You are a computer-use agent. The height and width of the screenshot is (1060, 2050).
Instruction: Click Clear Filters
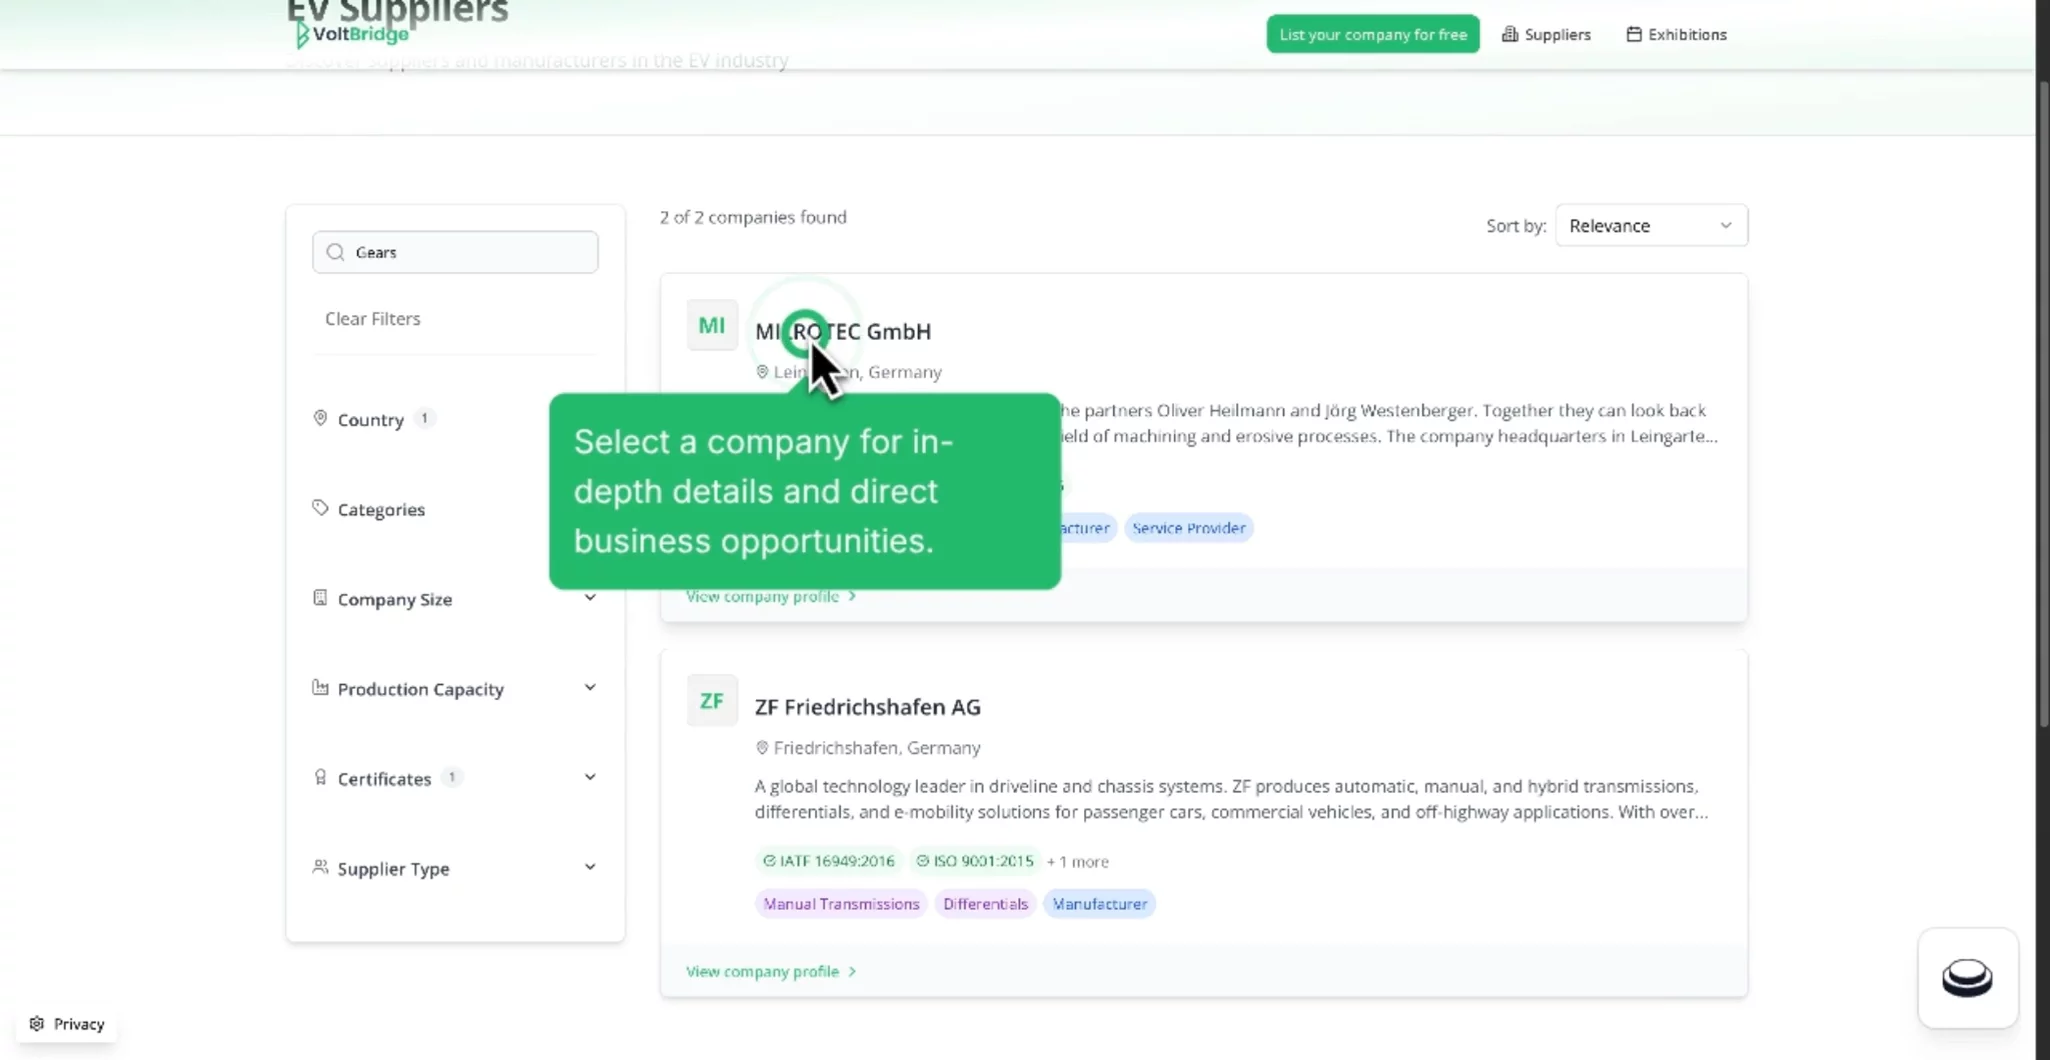click(372, 319)
